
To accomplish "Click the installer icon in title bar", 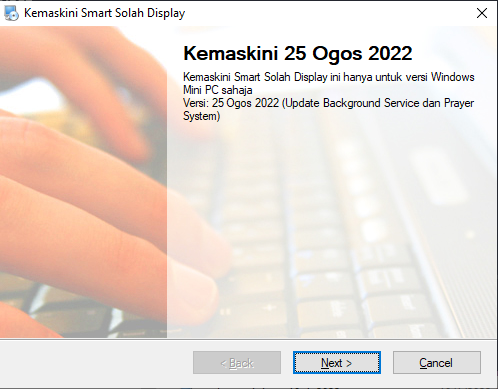I will click(x=11, y=13).
